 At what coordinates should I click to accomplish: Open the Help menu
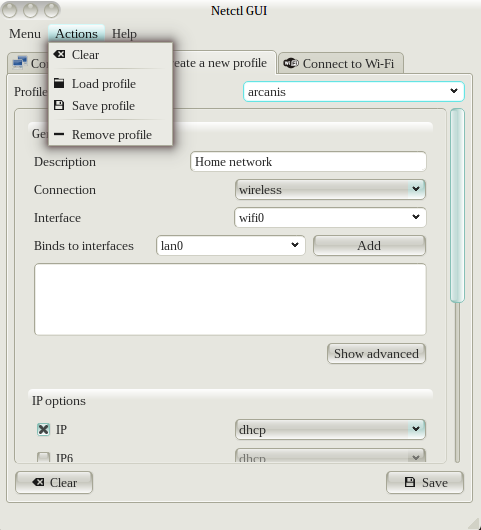(x=124, y=34)
